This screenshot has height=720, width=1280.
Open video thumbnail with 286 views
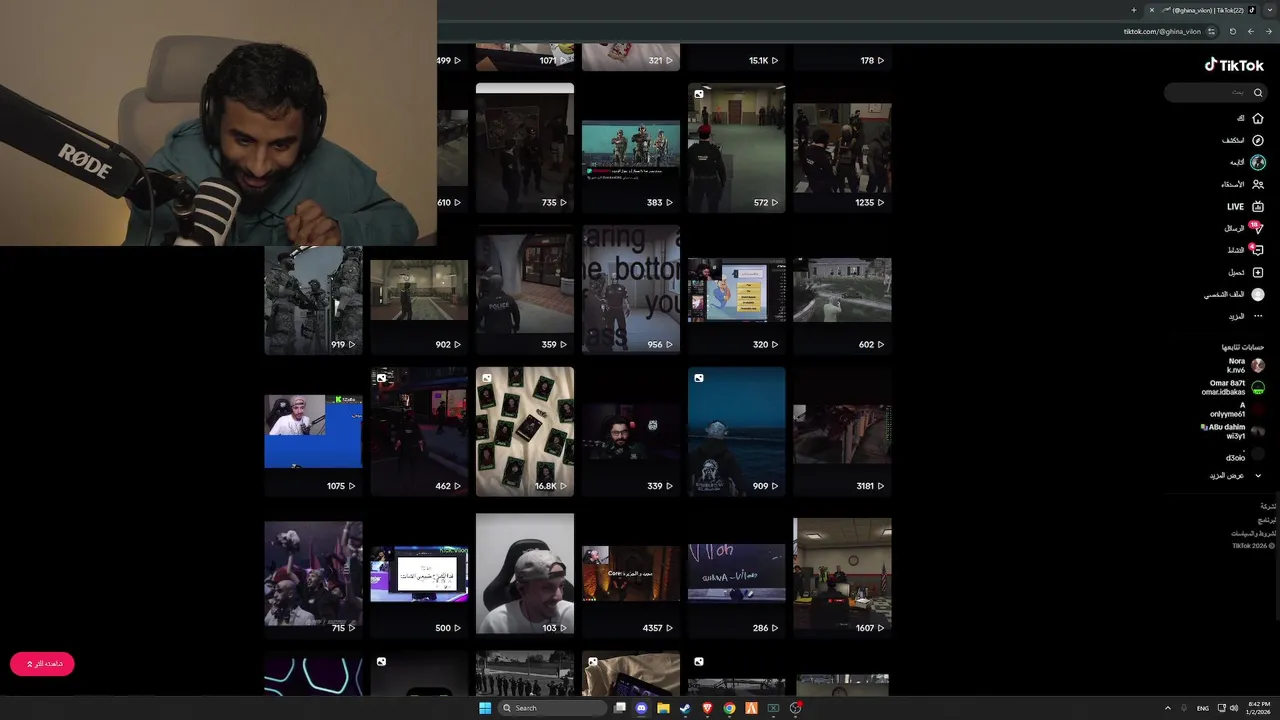737,573
